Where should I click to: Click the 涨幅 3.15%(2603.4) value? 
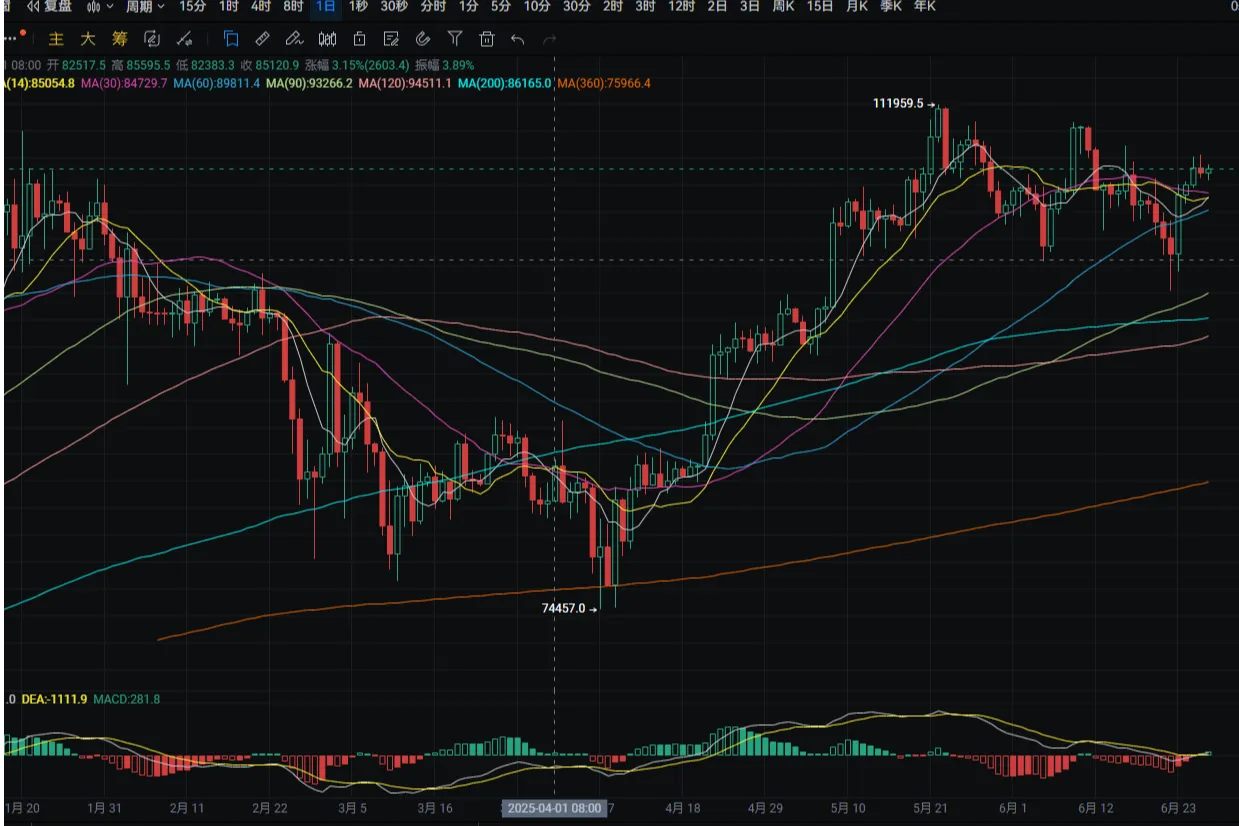pos(359,65)
